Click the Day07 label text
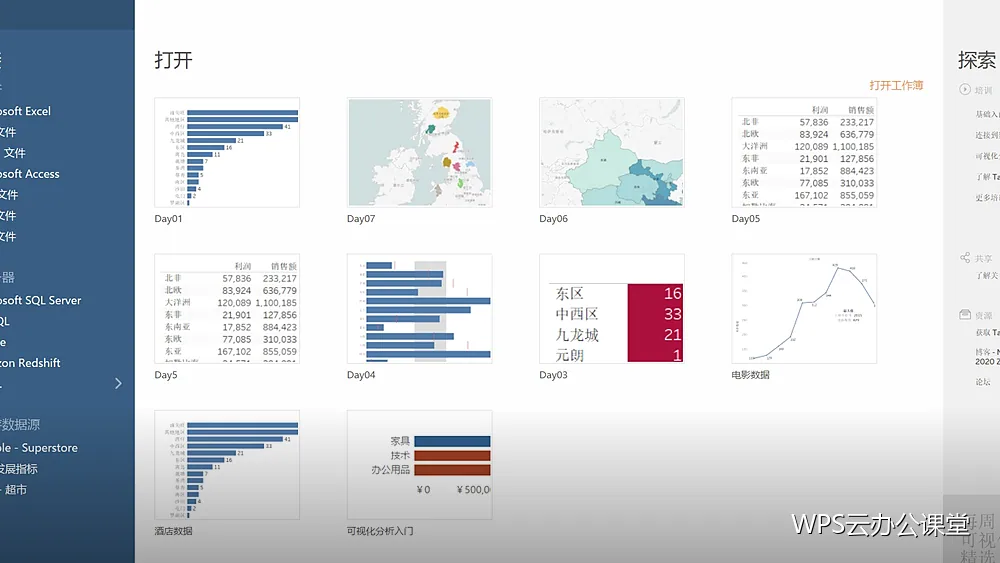The width and height of the screenshot is (1000, 563). 361,219
